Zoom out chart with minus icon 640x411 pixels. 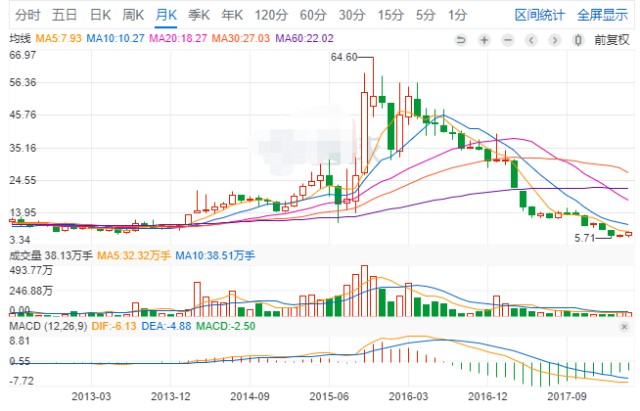[508, 40]
